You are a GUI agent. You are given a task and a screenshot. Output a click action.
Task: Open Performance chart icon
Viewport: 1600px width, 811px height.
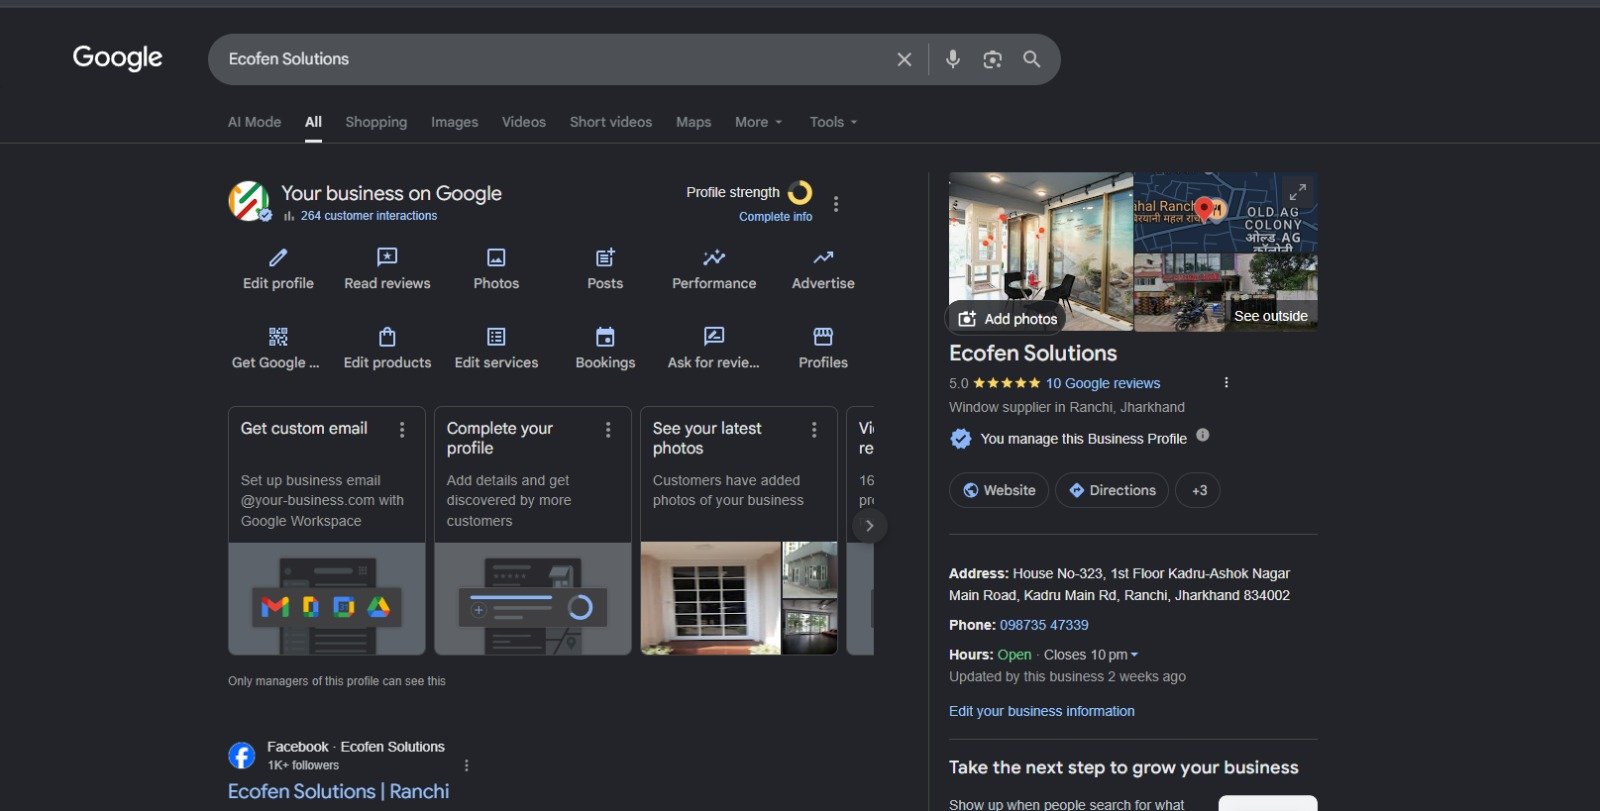point(714,258)
